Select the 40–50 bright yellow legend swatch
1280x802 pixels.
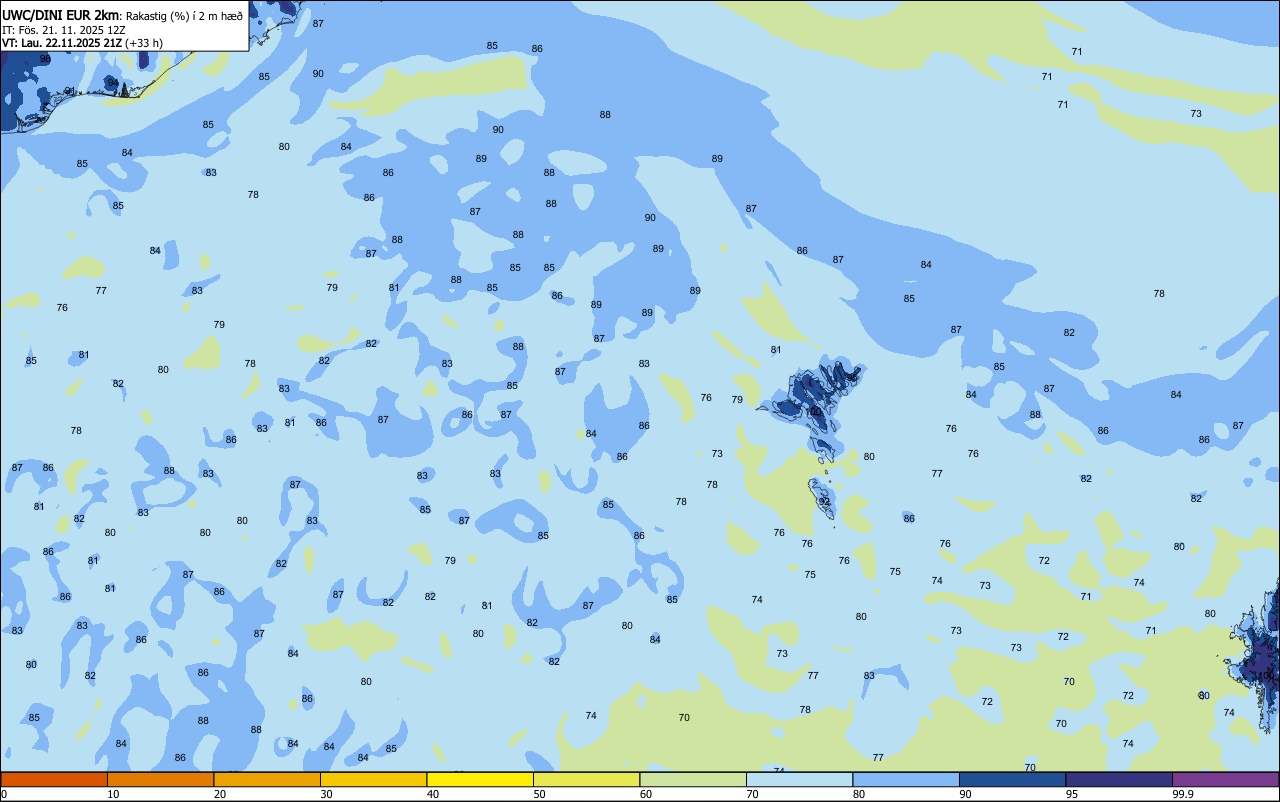[x=480, y=779]
